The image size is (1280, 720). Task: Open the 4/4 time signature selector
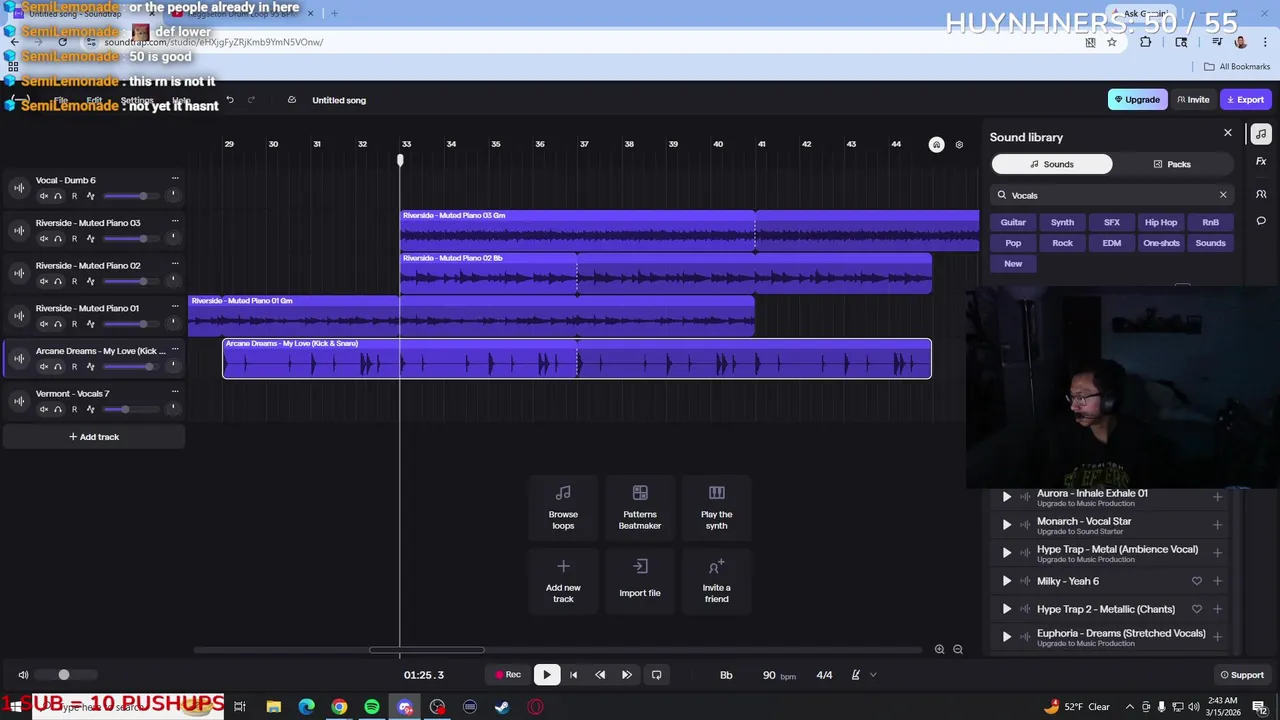click(824, 675)
